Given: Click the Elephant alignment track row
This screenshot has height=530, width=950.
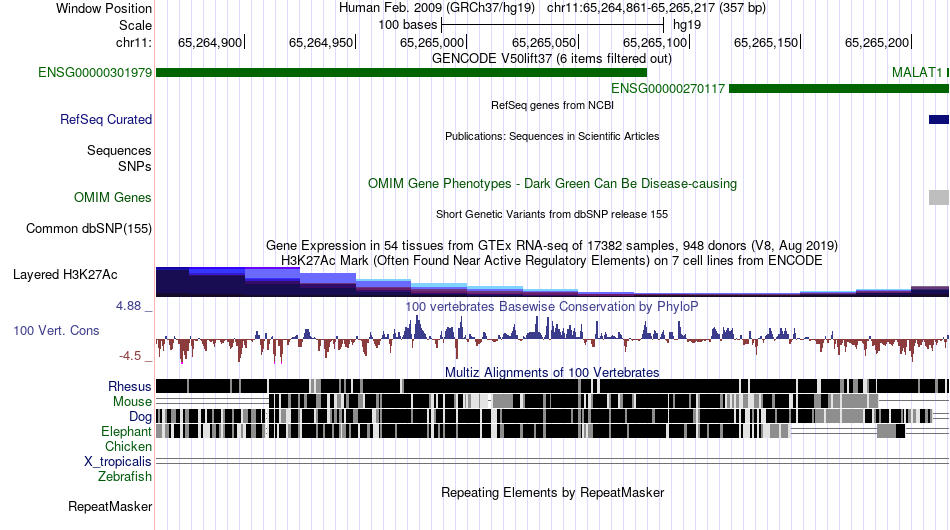Looking at the screenshot, I should 552,431.
